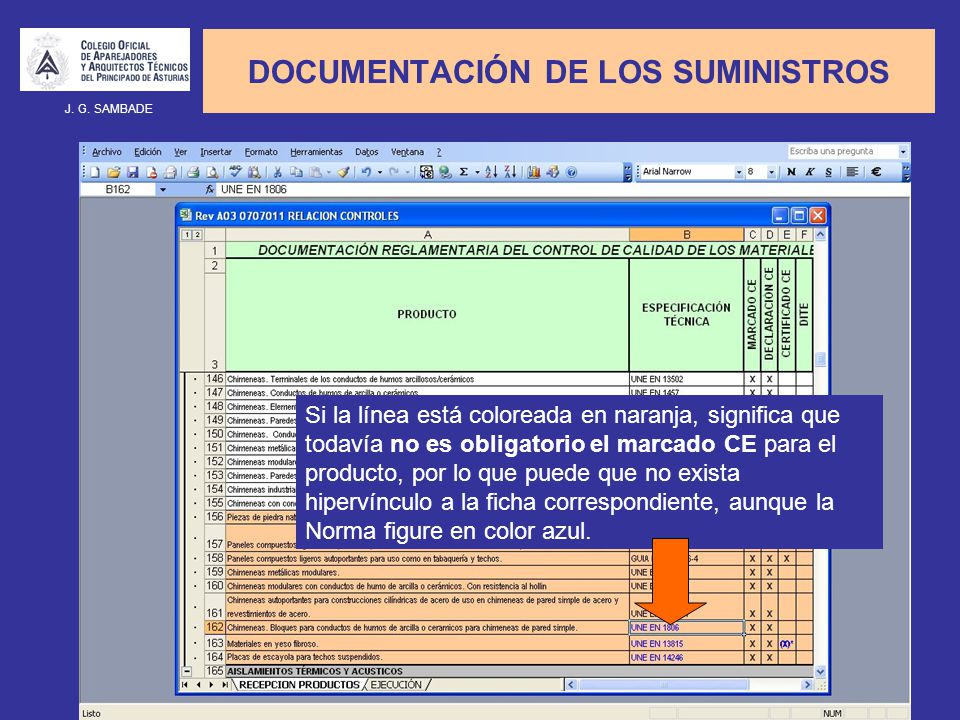Open the Name Box dropdown arrow
960x720 pixels.
(x=163, y=190)
